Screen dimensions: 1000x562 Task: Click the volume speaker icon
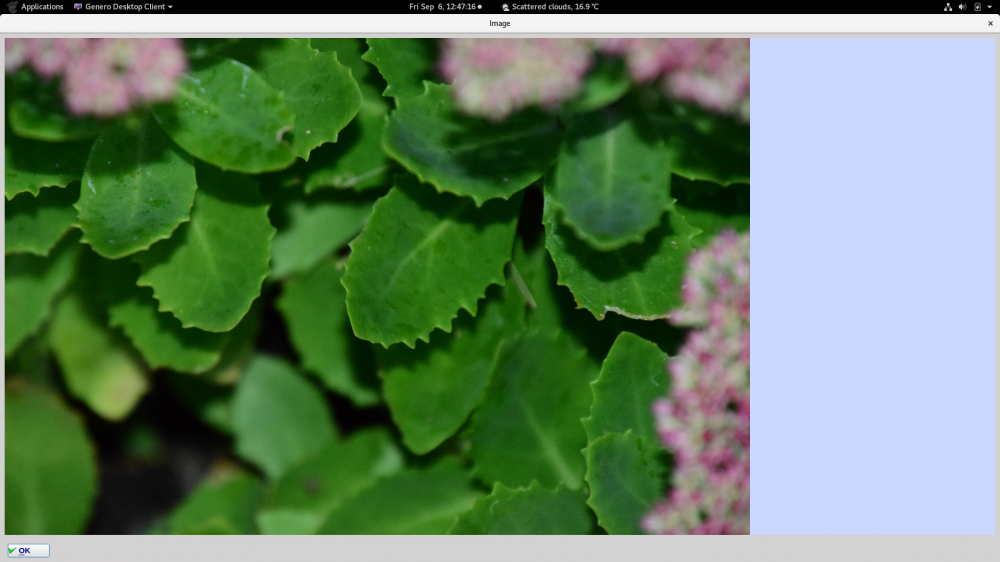(x=962, y=7)
